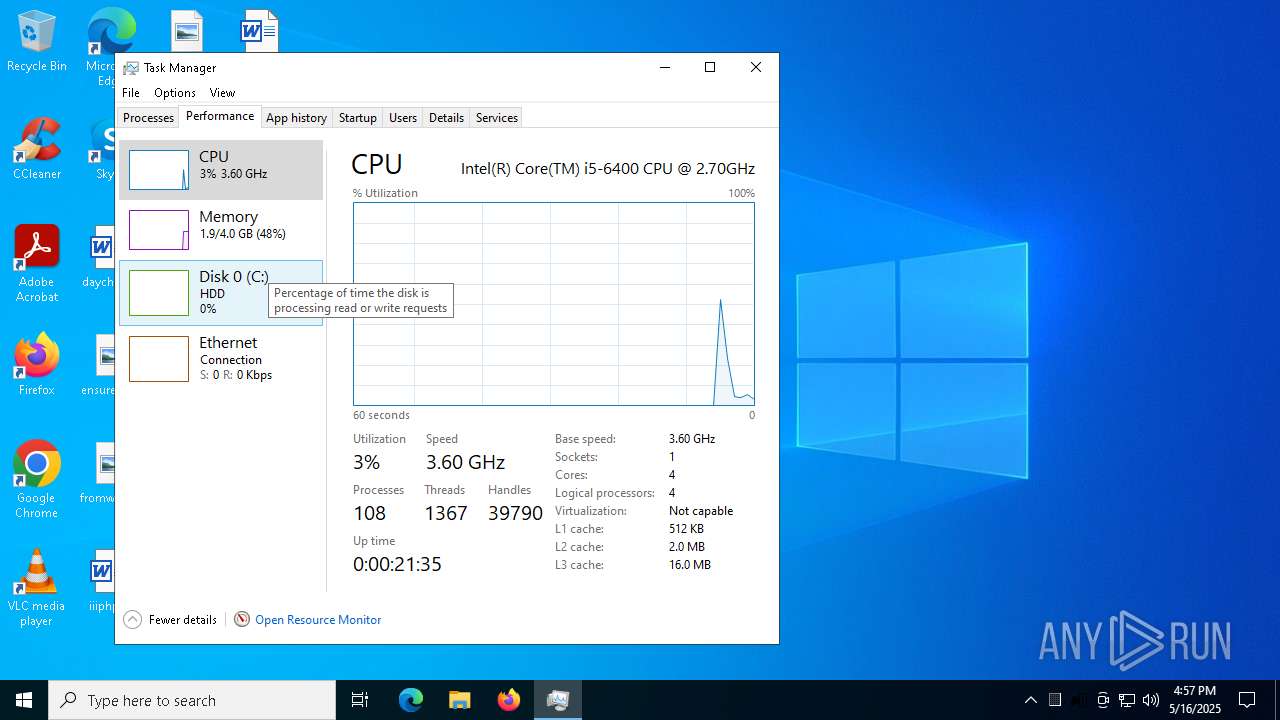Open Edge from the taskbar
This screenshot has height=720, width=1280.
pos(411,700)
